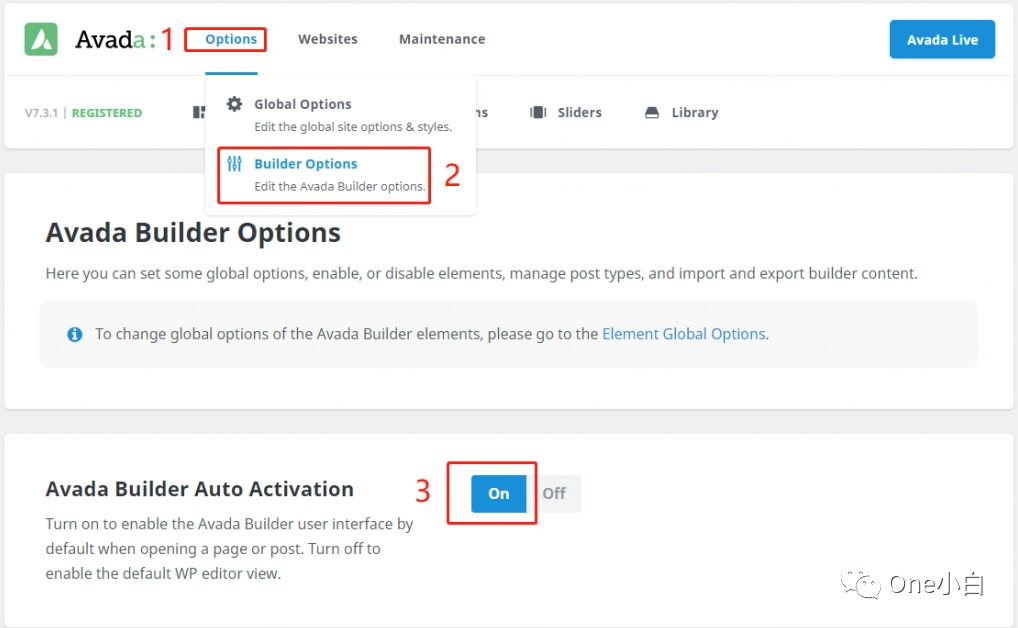Click the blue info circle icon
Screen dimensions: 1018x628
pos(74,334)
